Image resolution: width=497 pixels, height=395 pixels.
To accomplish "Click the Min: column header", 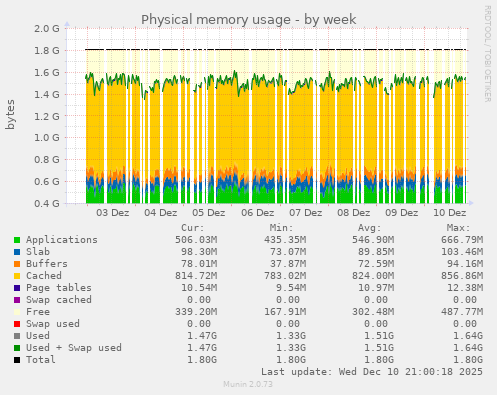I will 282,228.
